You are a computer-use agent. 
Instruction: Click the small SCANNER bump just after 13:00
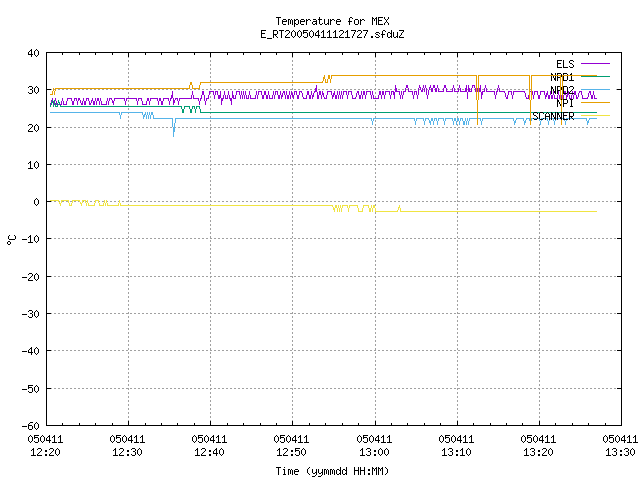(x=399, y=209)
